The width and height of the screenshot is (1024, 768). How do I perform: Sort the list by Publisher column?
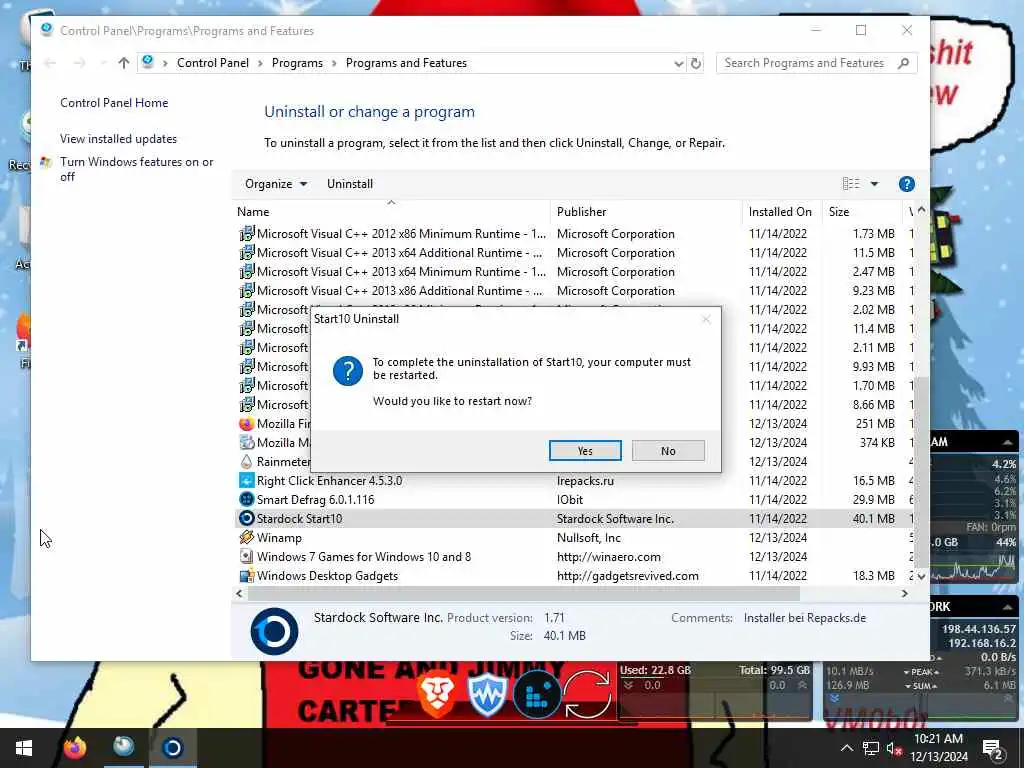(647, 212)
